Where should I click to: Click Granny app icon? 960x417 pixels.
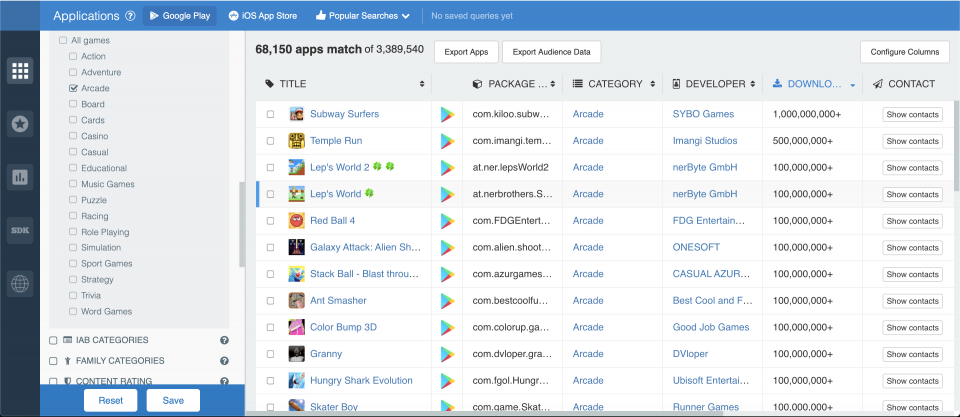coord(296,354)
